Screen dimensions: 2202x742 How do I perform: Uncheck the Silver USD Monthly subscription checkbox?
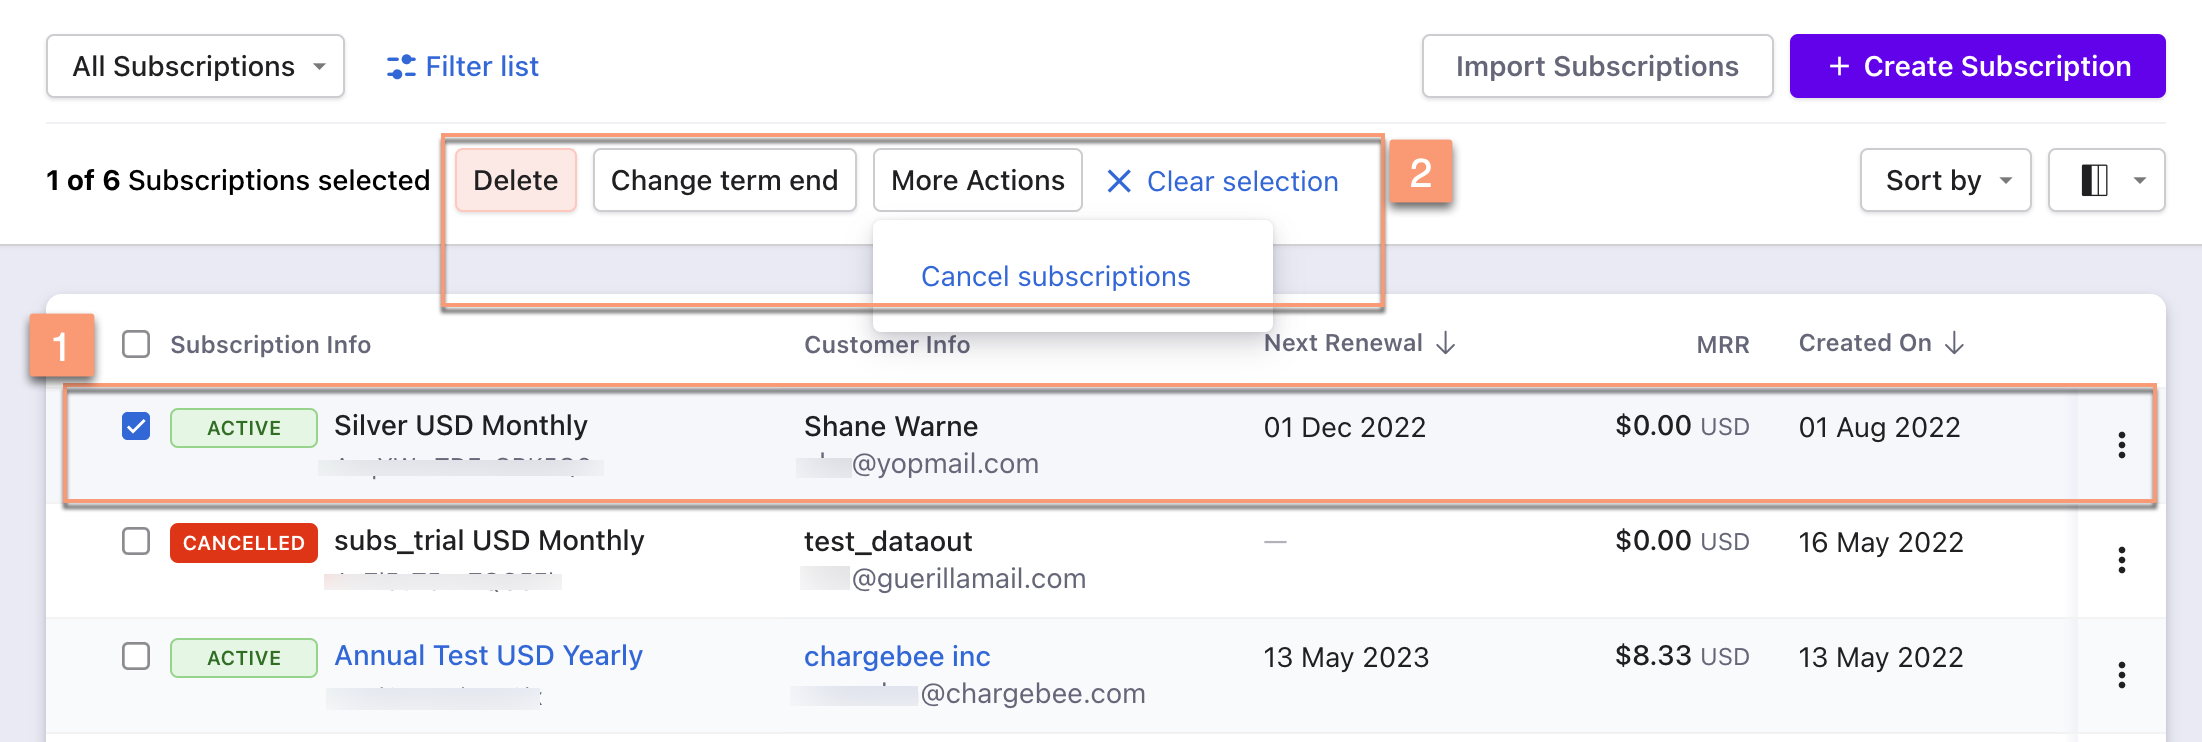(136, 427)
